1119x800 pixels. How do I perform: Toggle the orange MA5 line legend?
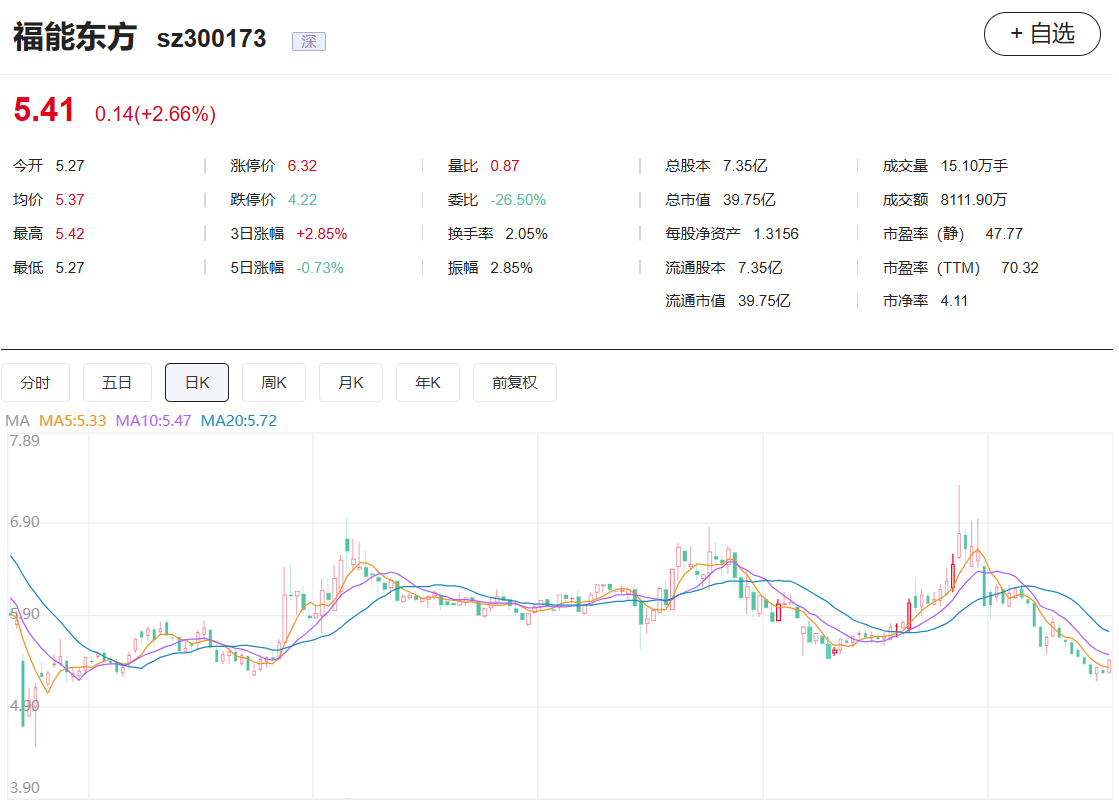coord(72,421)
